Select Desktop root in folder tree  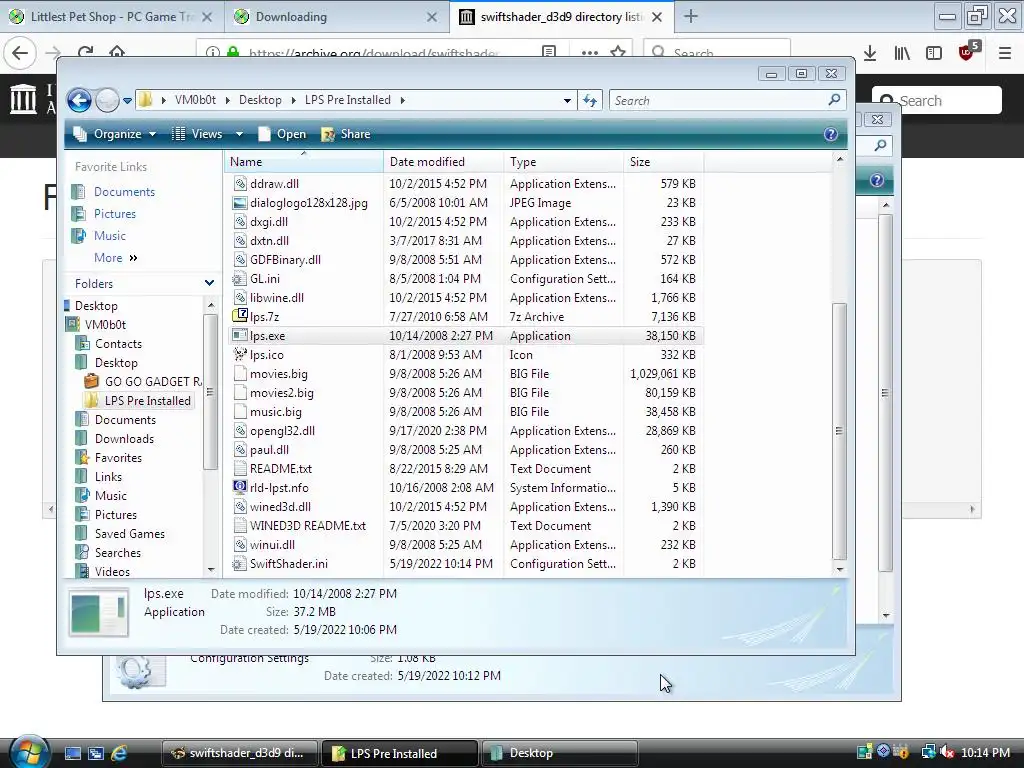(x=96, y=306)
